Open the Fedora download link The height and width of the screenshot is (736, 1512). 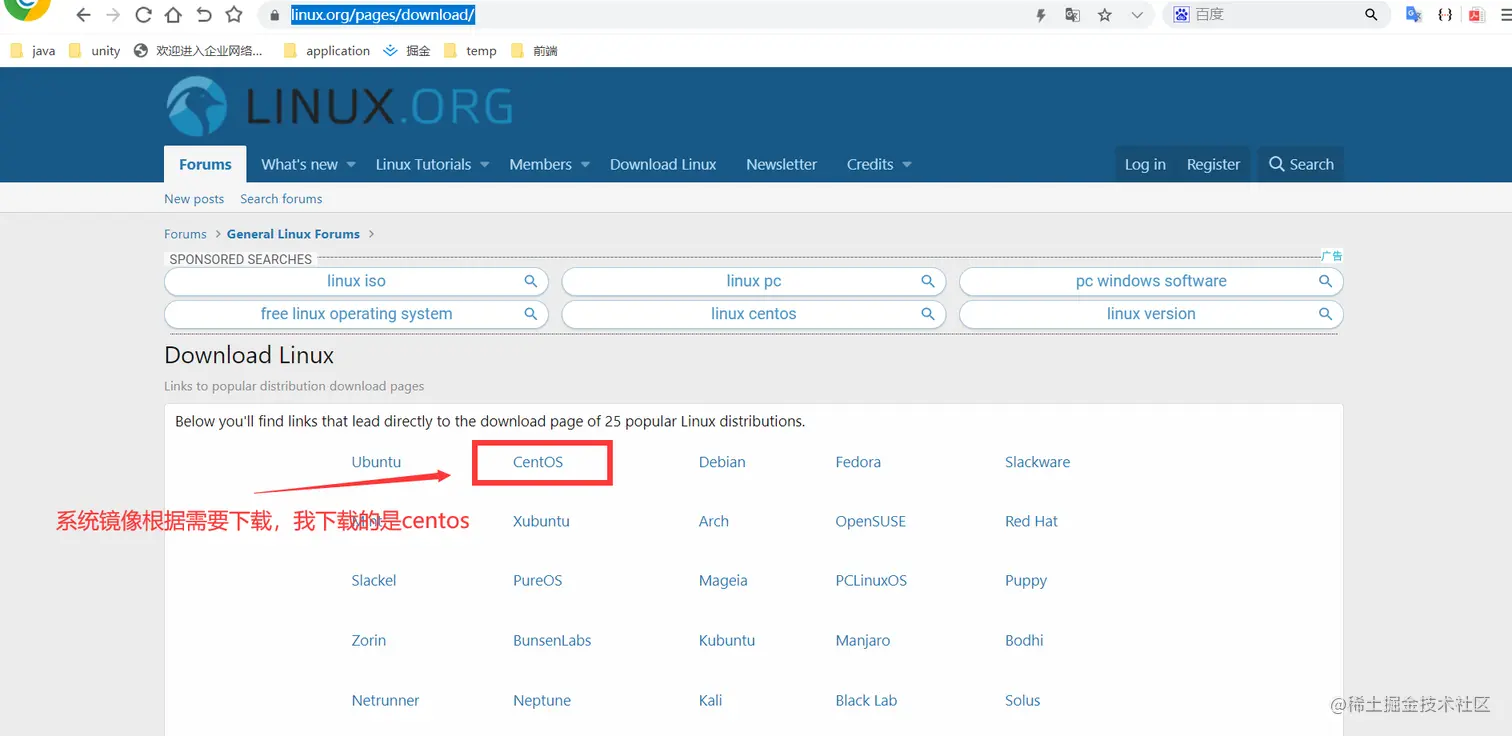tap(858, 462)
